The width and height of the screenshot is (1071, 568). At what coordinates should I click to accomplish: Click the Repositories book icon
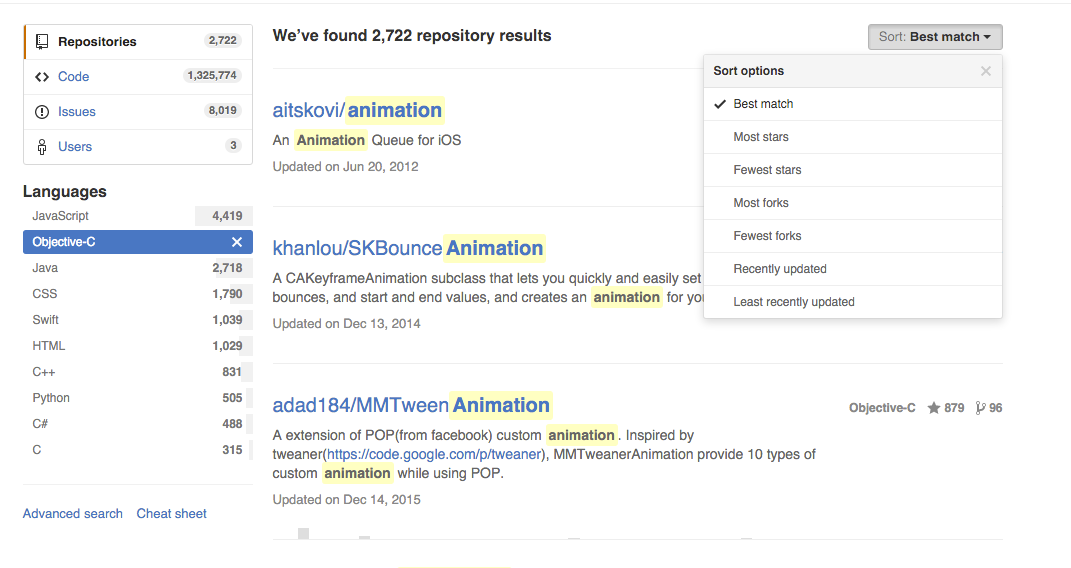tap(42, 42)
